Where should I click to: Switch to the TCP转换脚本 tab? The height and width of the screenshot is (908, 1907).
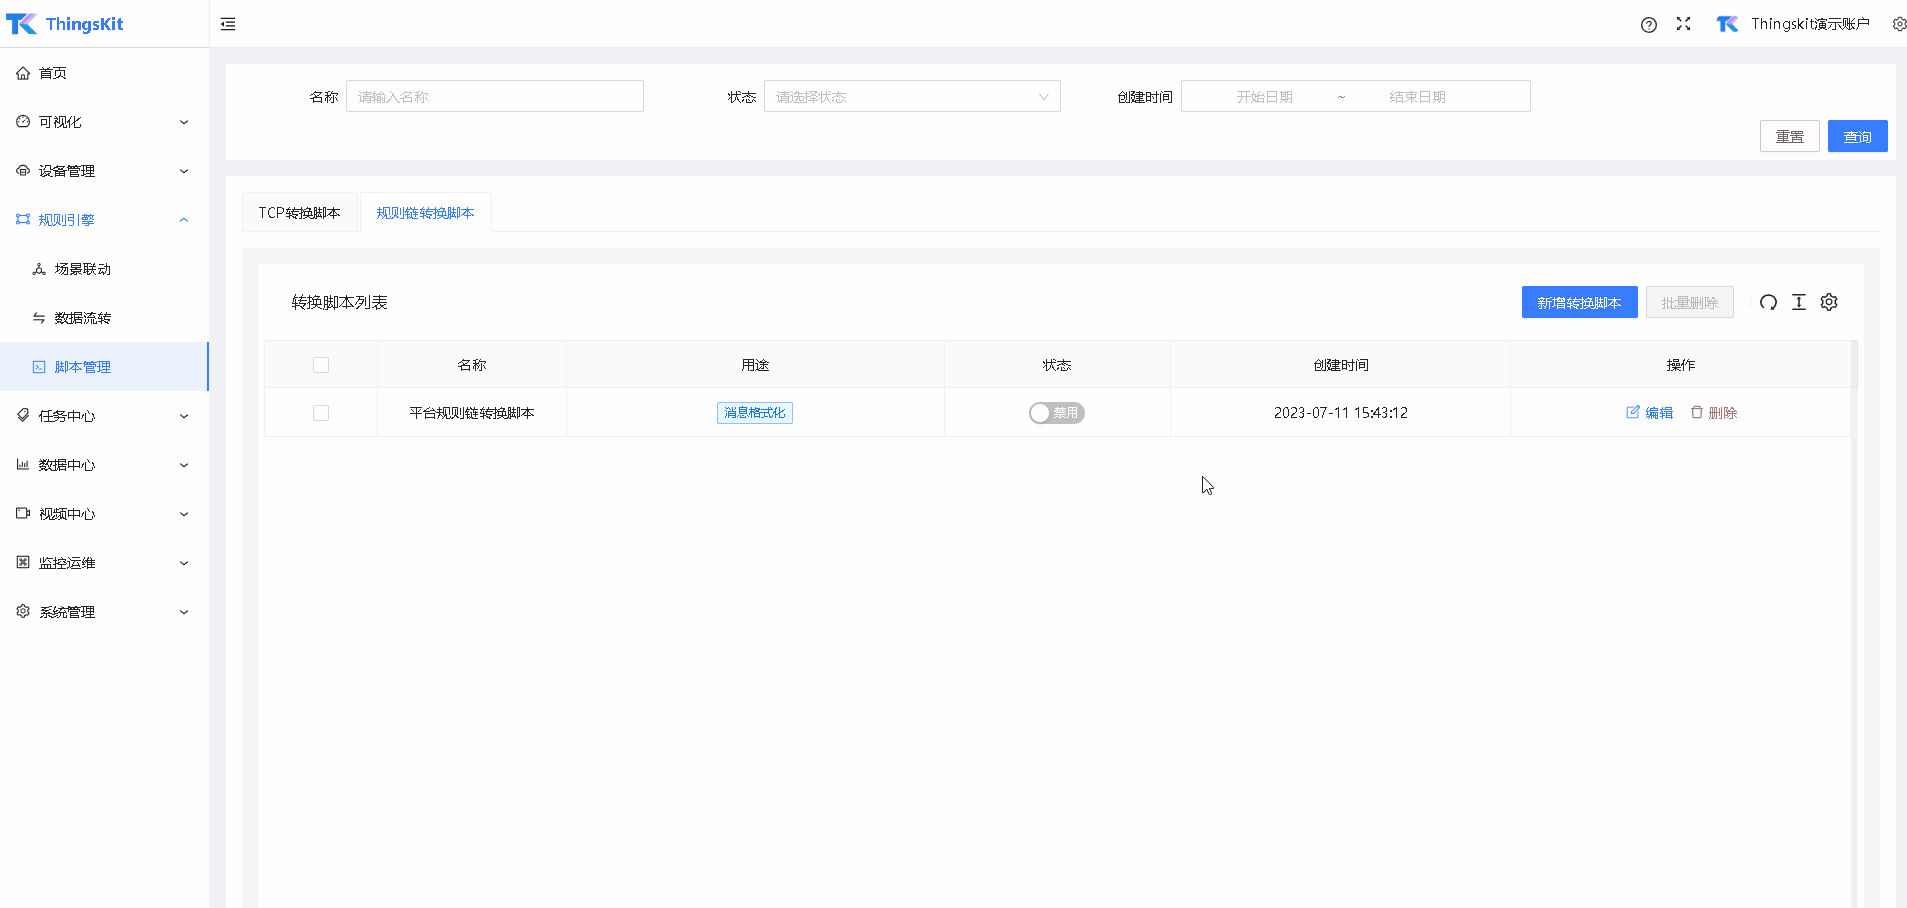(x=299, y=213)
